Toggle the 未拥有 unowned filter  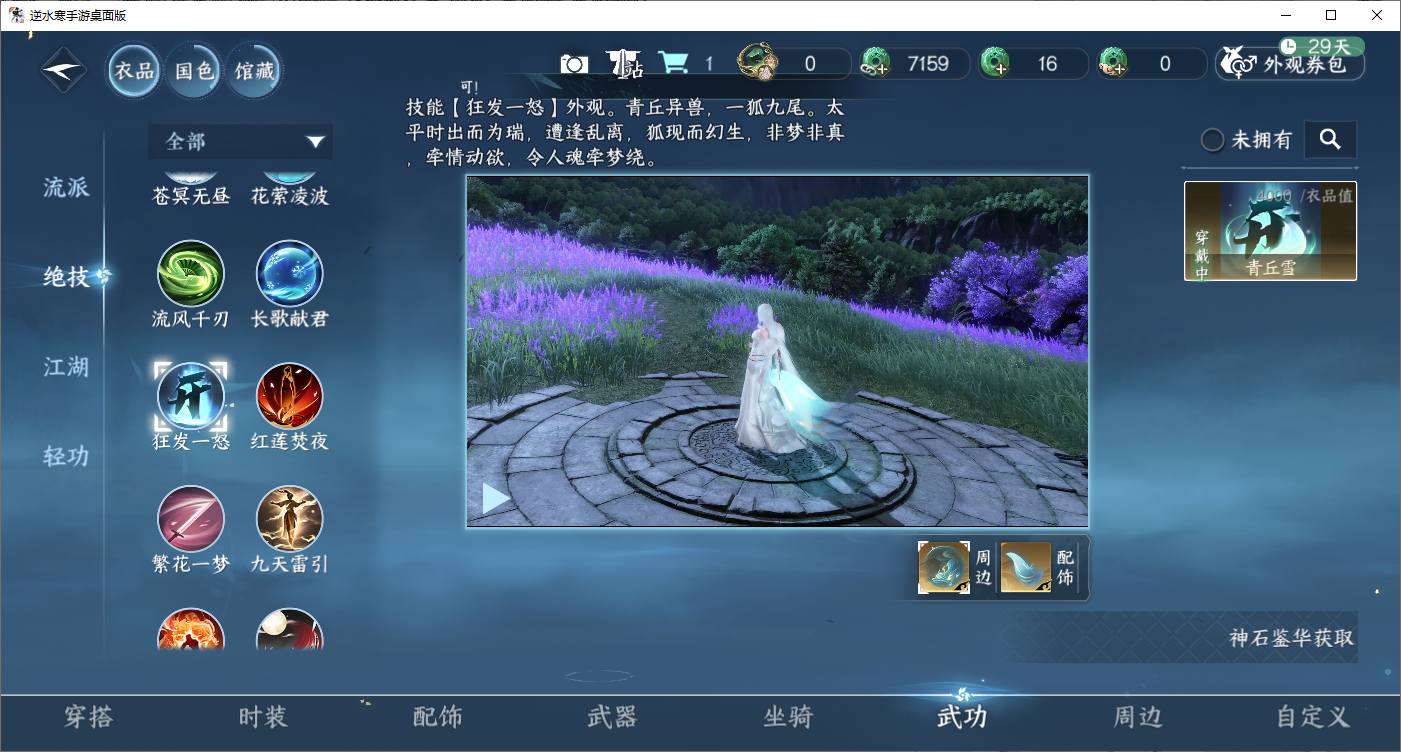1212,140
